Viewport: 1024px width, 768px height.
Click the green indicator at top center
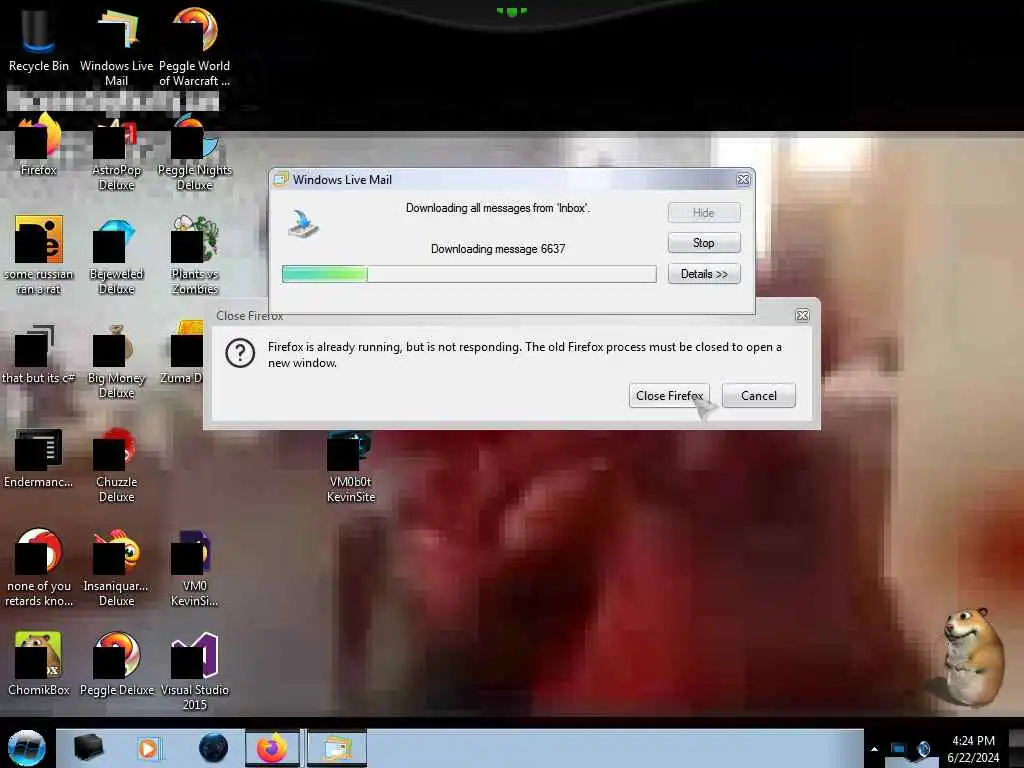click(511, 12)
